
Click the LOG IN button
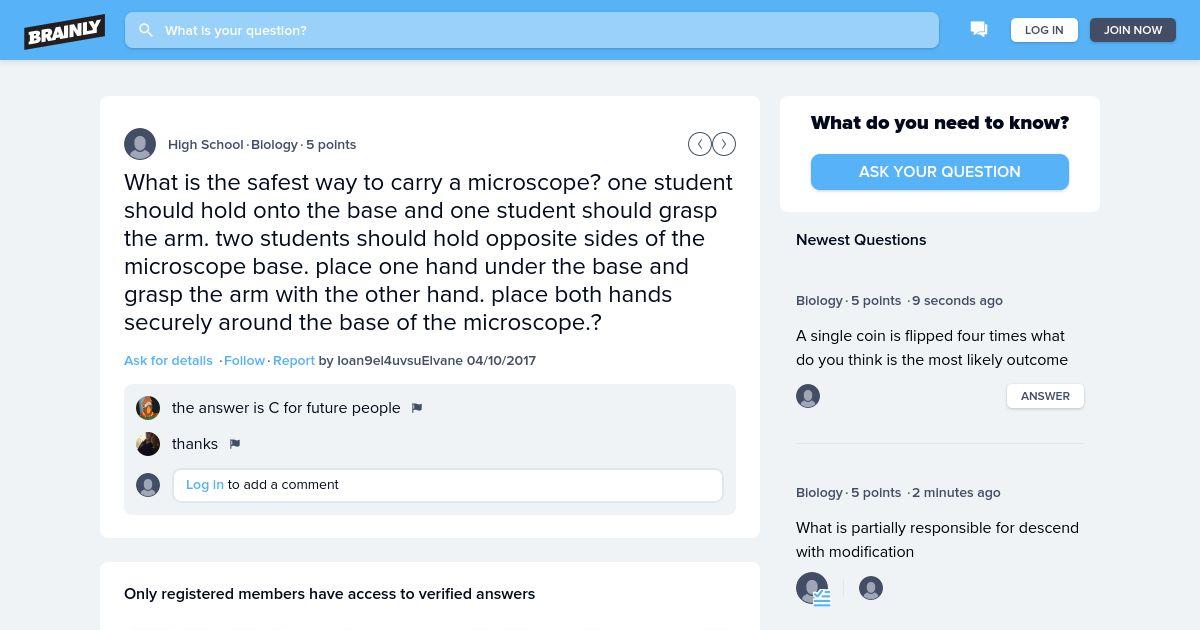(1044, 30)
